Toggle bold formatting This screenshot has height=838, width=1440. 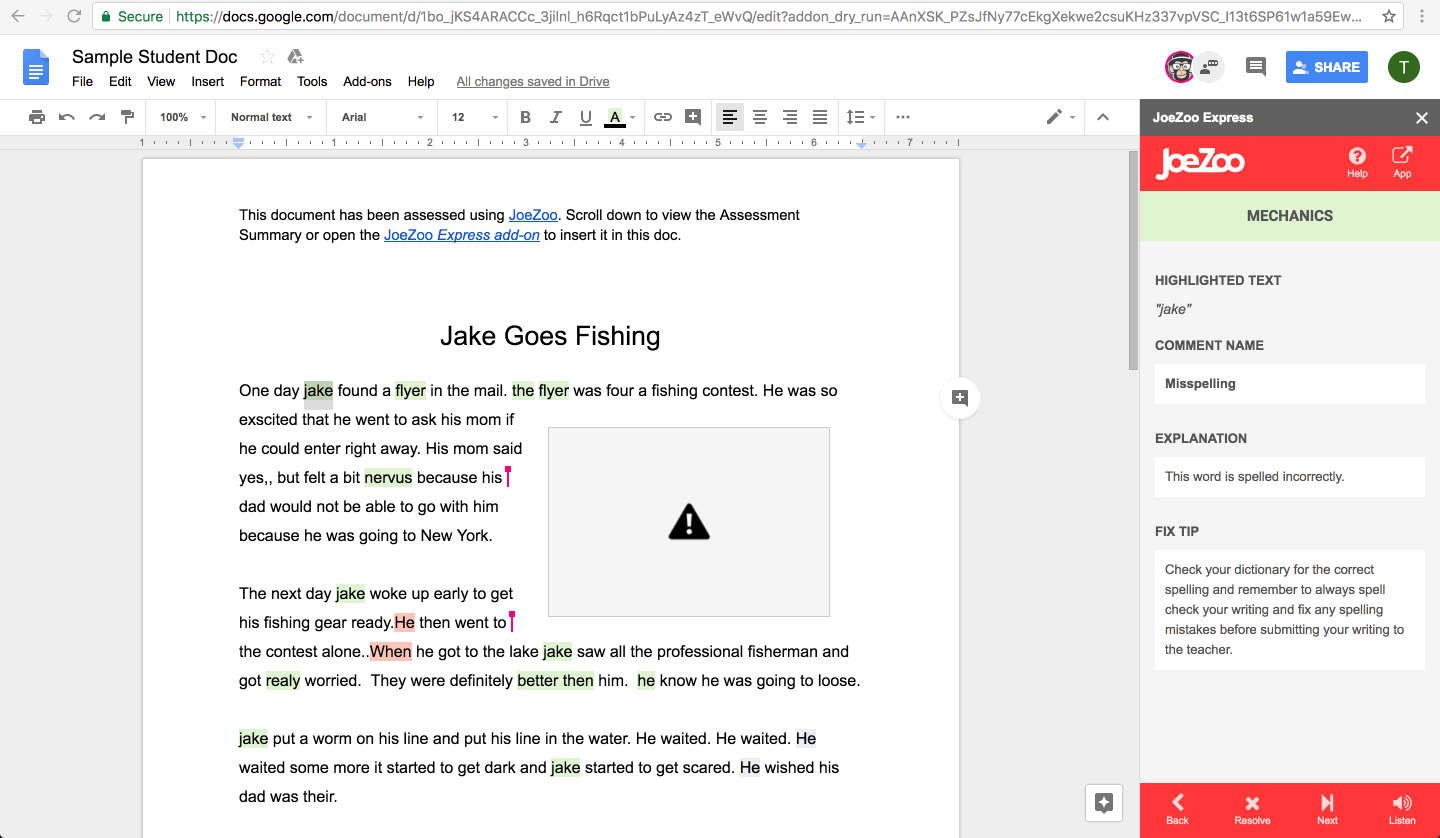click(526, 117)
